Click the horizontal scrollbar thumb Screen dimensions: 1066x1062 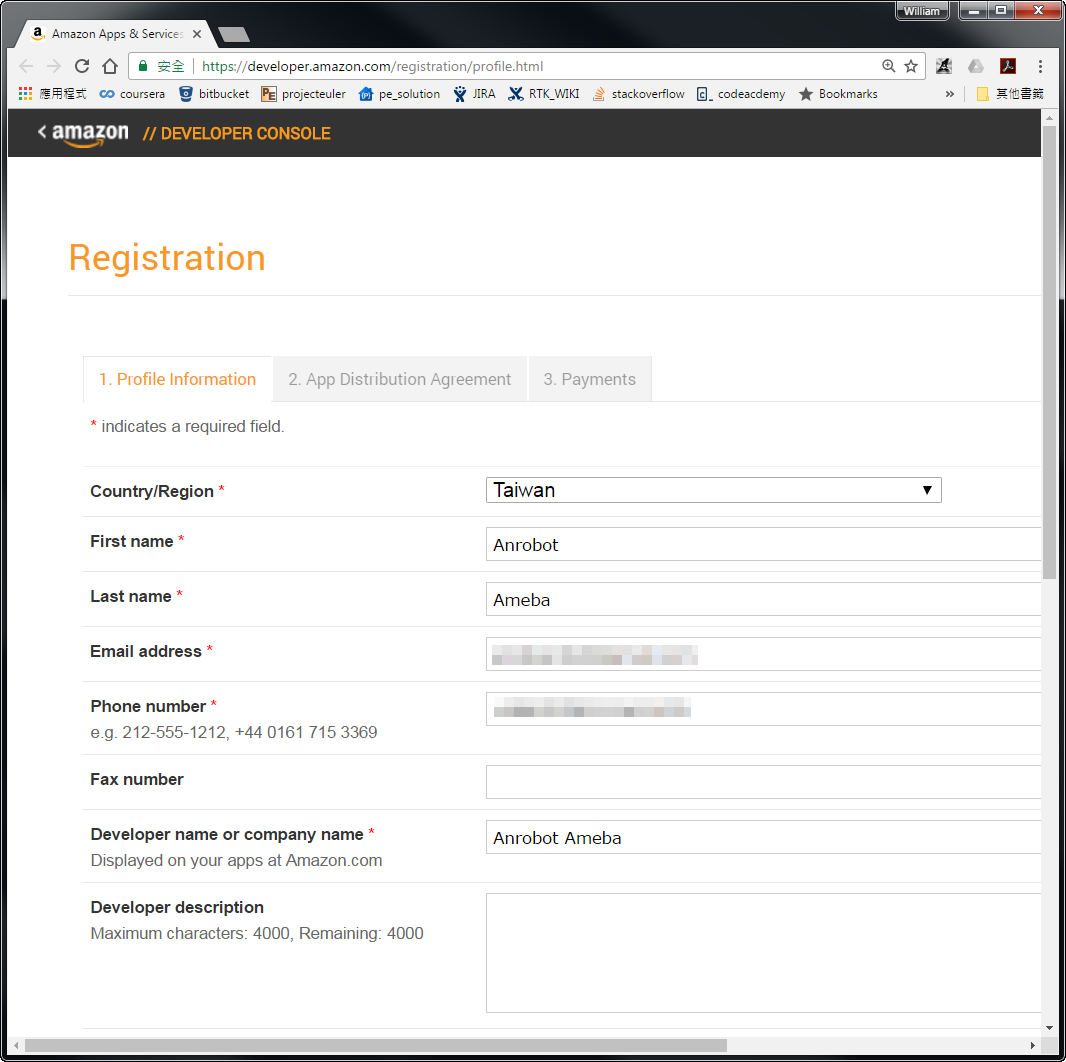(x=376, y=1045)
